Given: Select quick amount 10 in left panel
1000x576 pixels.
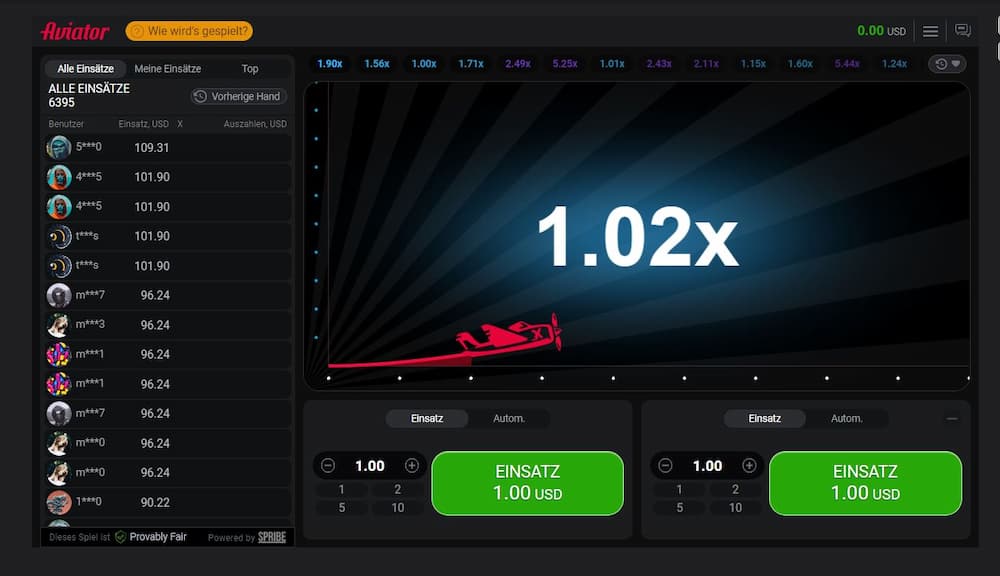Looking at the screenshot, I should (x=398, y=508).
